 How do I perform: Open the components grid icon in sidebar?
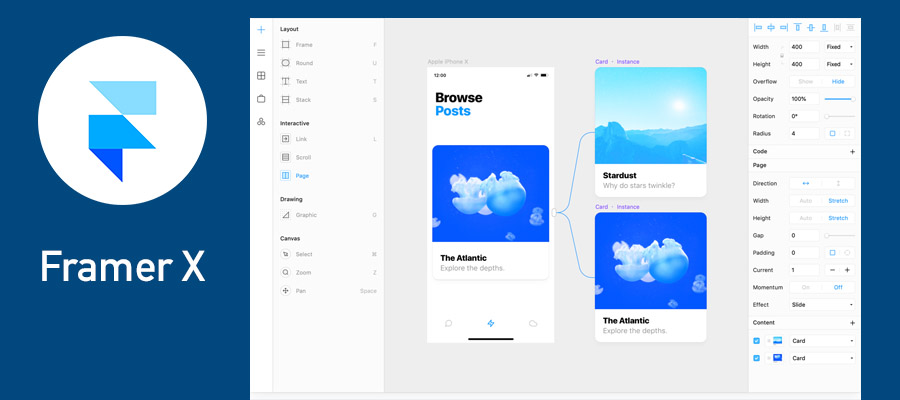point(261,76)
